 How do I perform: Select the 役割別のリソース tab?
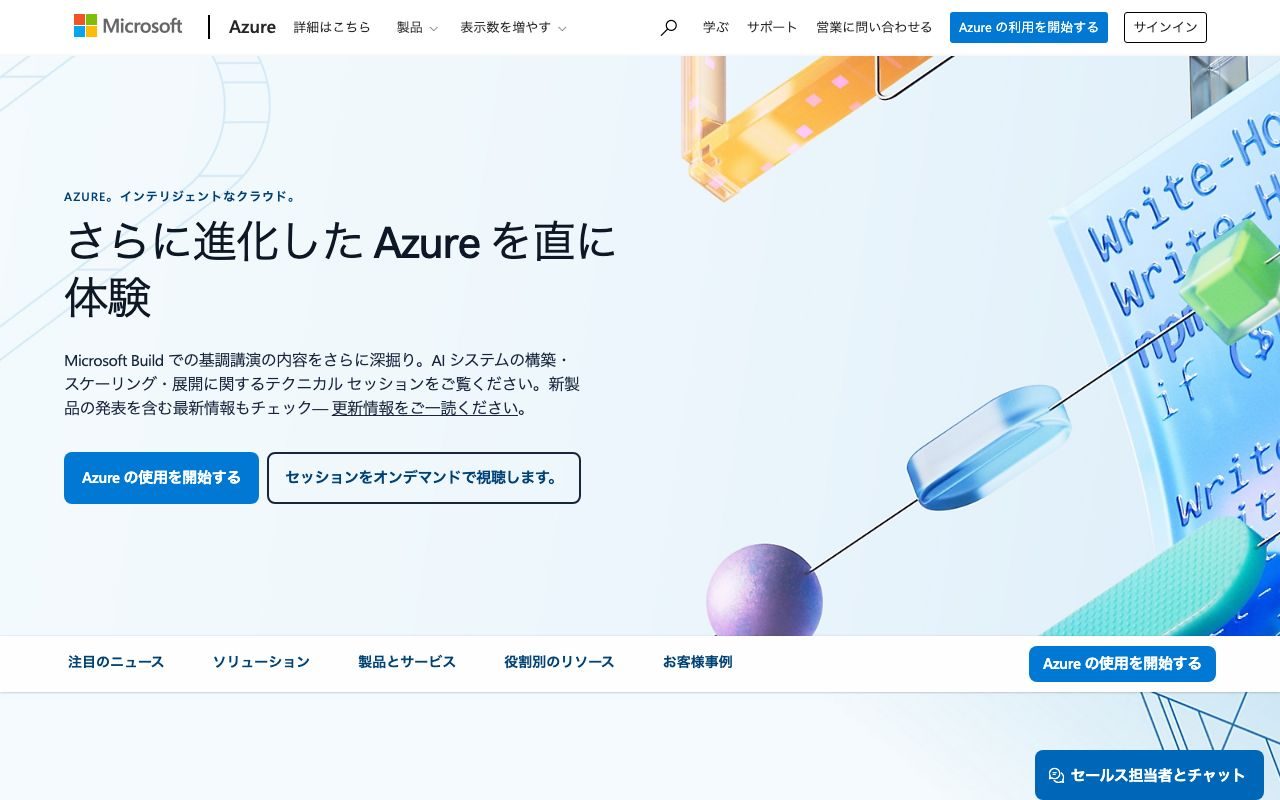click(x=559, y=662)
